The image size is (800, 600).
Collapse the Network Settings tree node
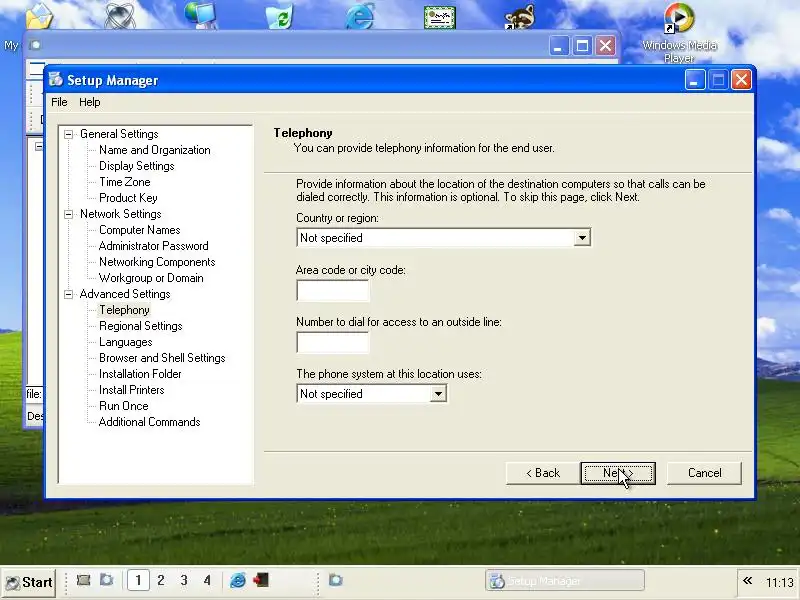(68, 214)
